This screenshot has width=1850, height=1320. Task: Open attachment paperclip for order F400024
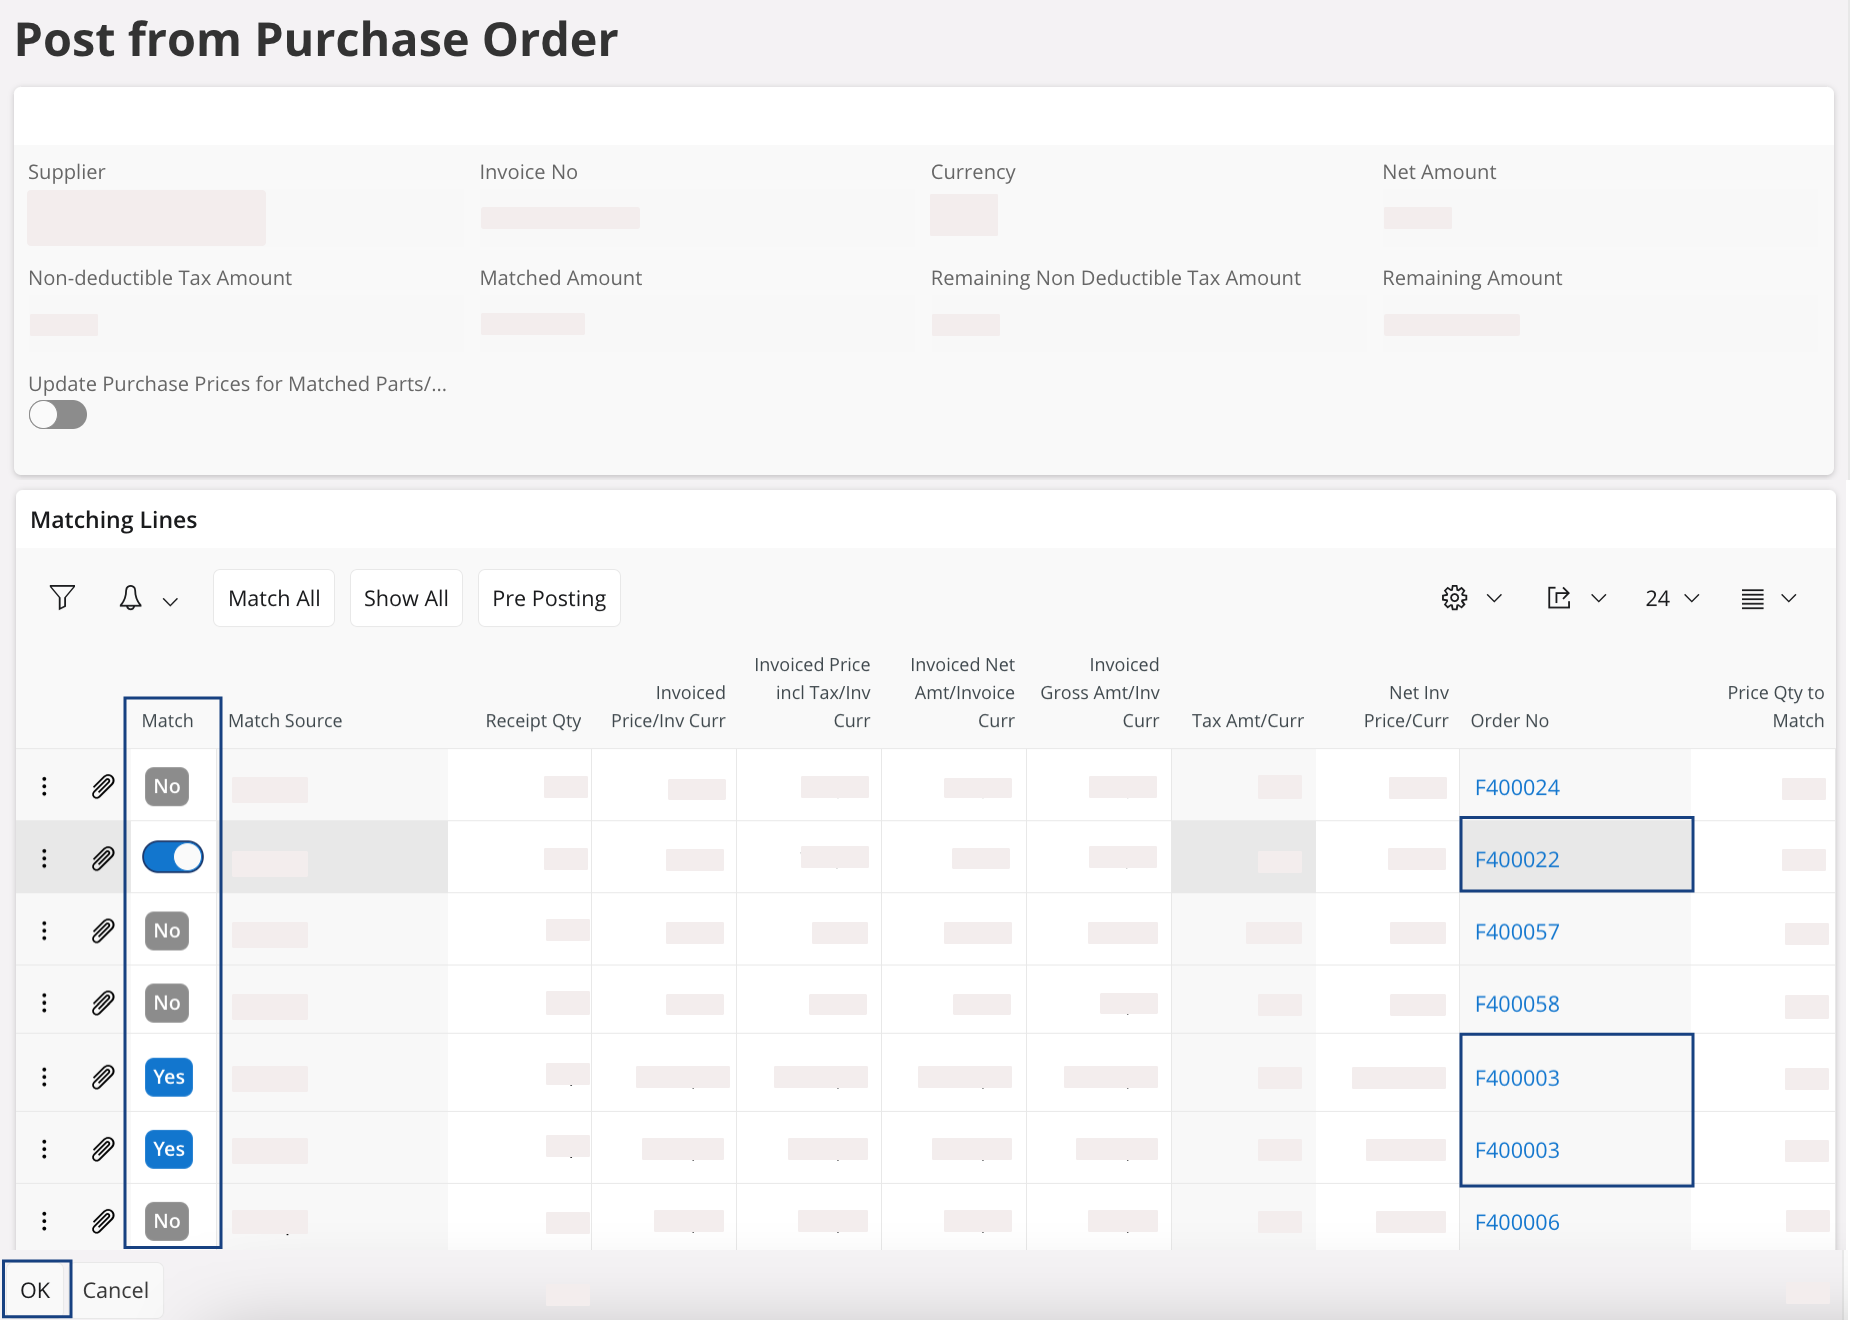tap(103, 787)
